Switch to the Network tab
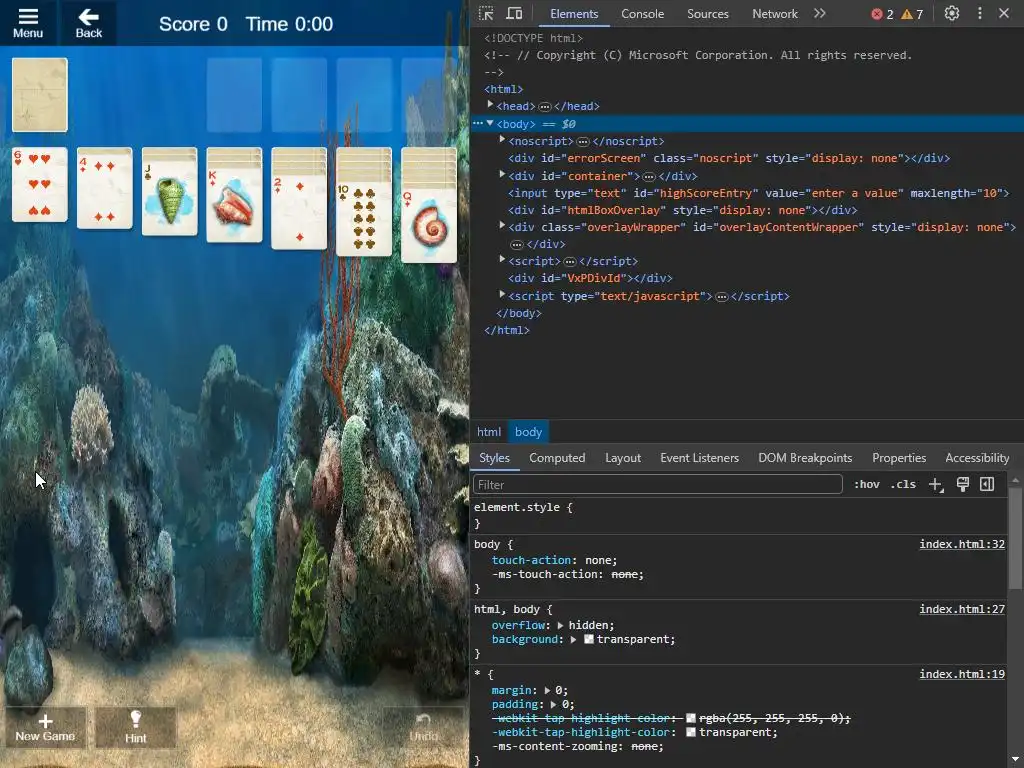This screenshot has width=1024, height=768. coord(775,14)
